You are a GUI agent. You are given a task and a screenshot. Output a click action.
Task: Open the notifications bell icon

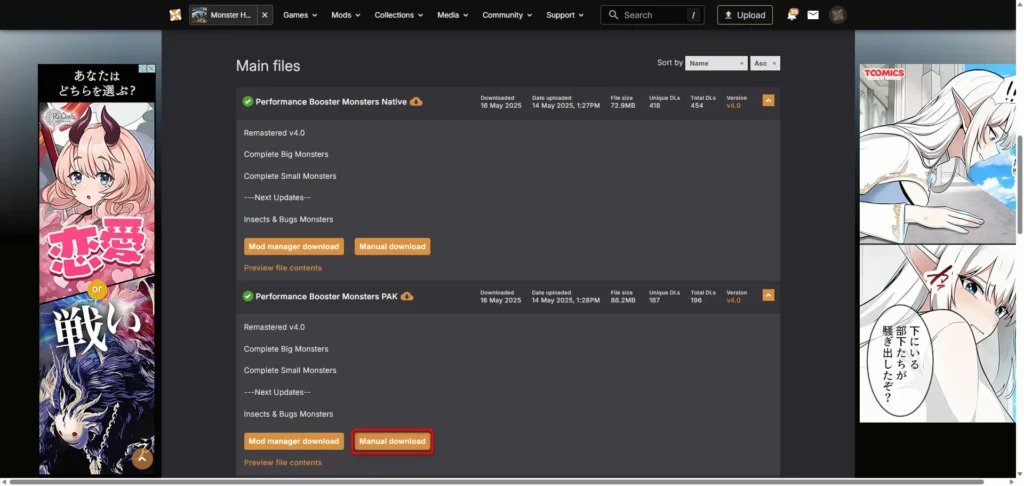tap(792, 14)
